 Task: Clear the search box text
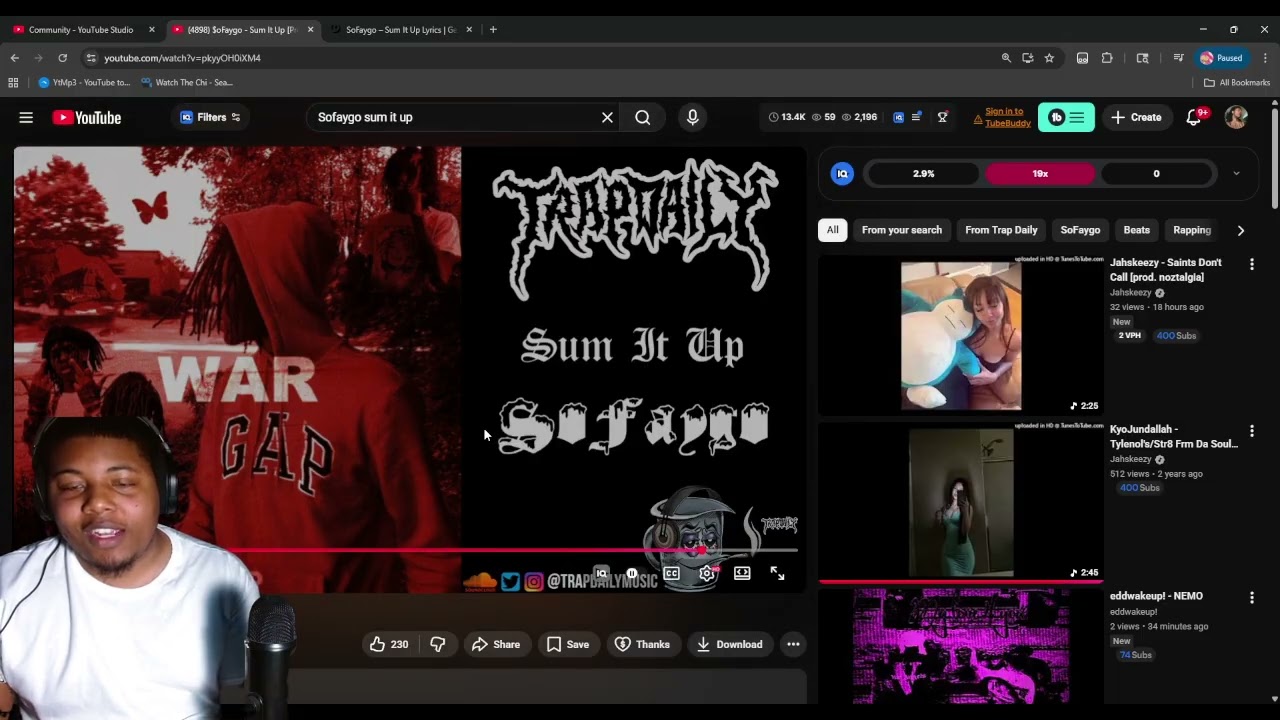click(607, 117)
